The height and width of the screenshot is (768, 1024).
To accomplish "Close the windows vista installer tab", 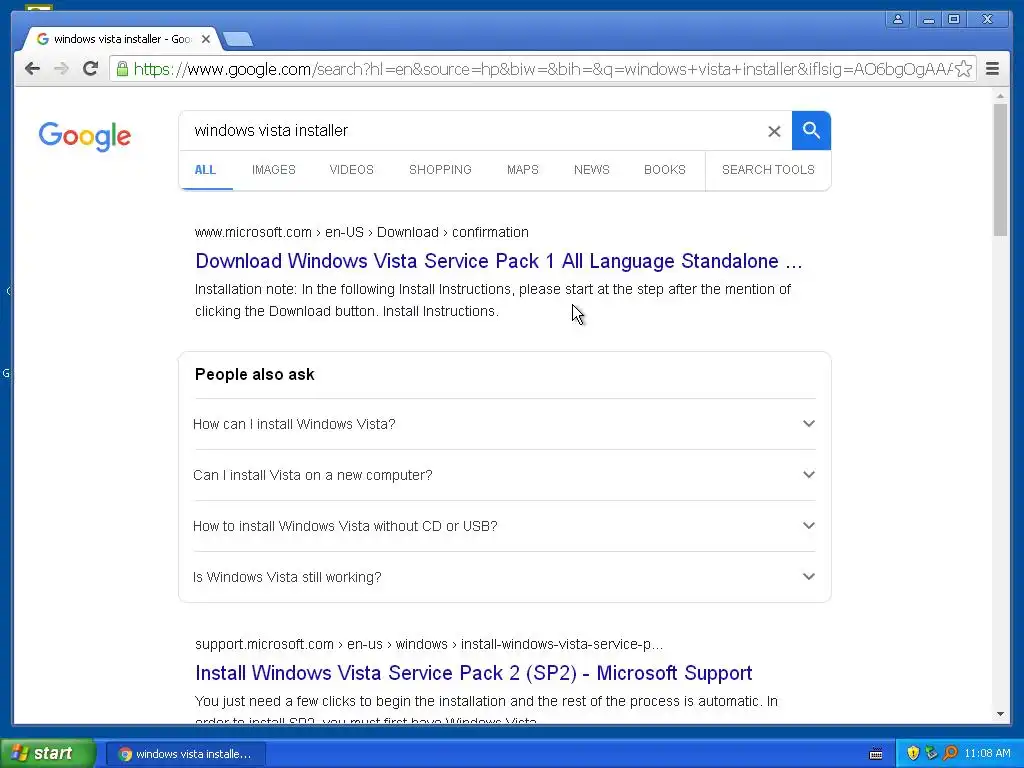I will [206, 39].
